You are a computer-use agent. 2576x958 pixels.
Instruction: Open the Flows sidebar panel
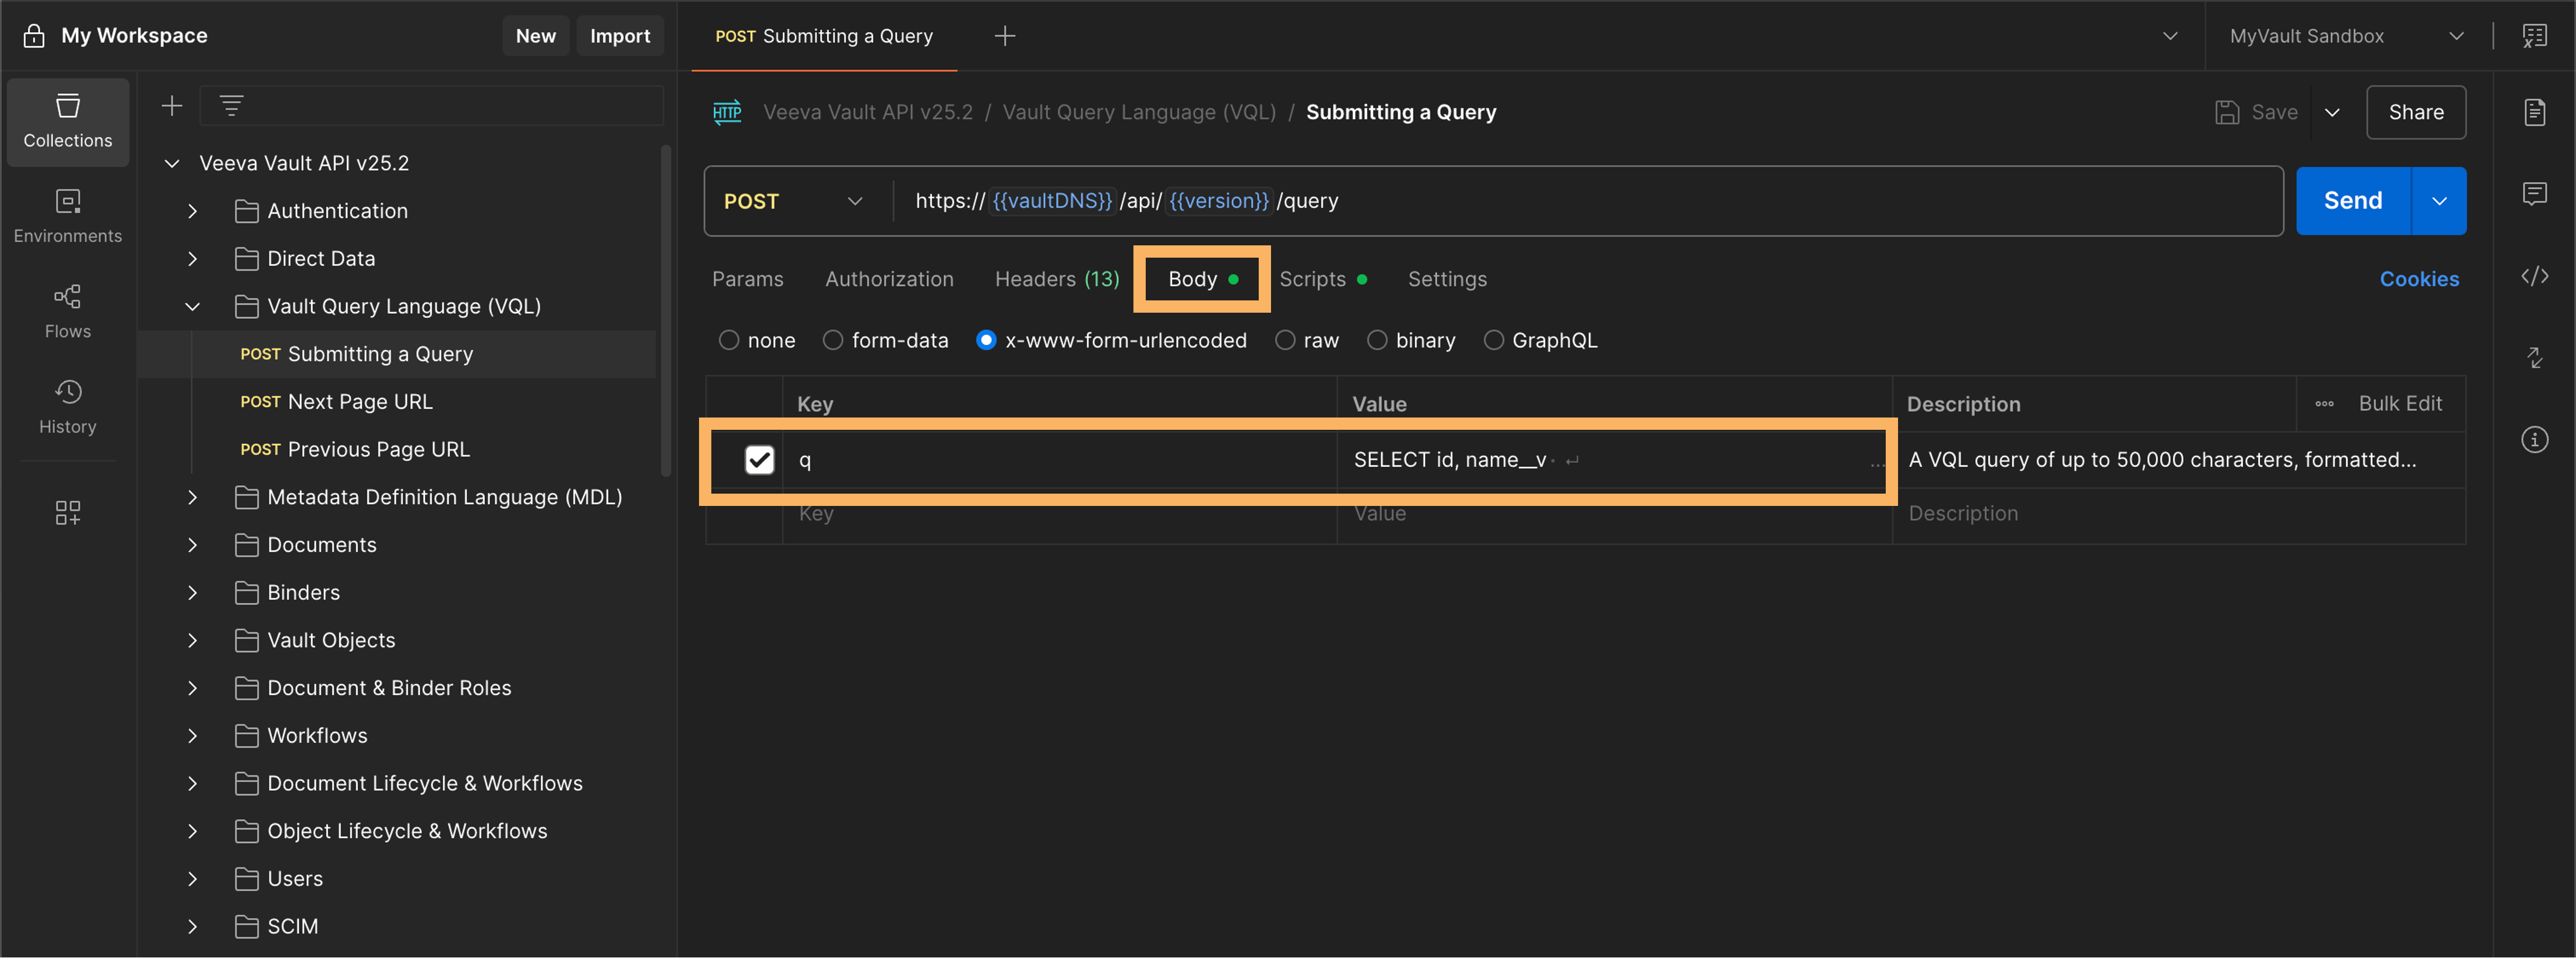coord(67,311)
